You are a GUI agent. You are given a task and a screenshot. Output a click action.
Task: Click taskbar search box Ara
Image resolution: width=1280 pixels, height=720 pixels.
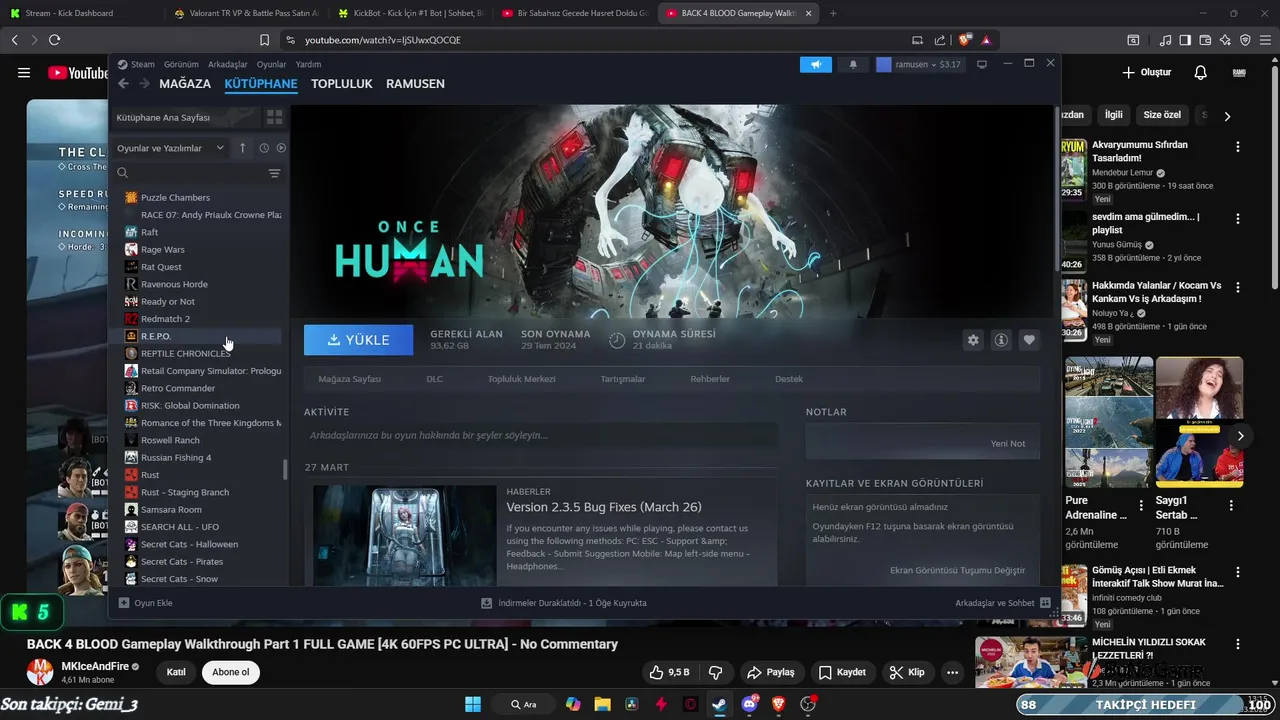pyautogui.click(x=523, y=704)
